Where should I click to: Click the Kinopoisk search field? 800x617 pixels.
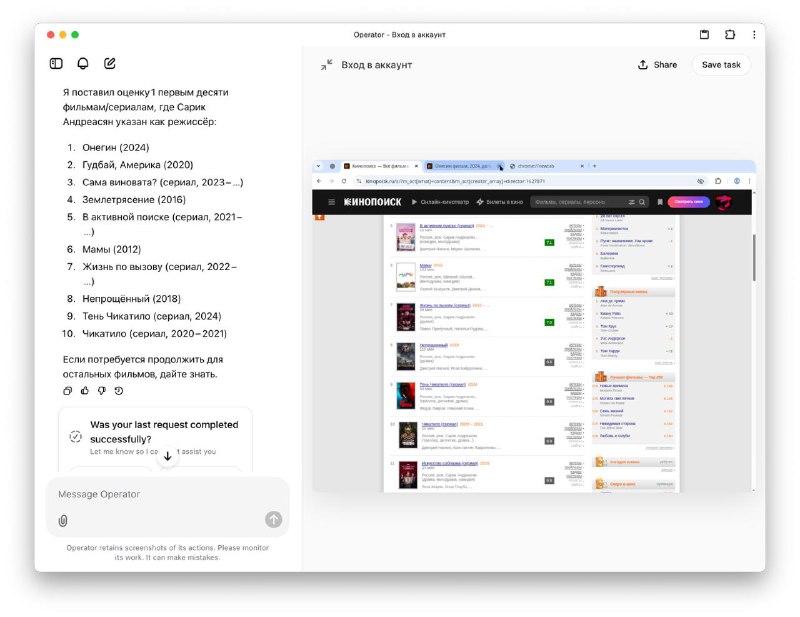(x=578, y=202)
